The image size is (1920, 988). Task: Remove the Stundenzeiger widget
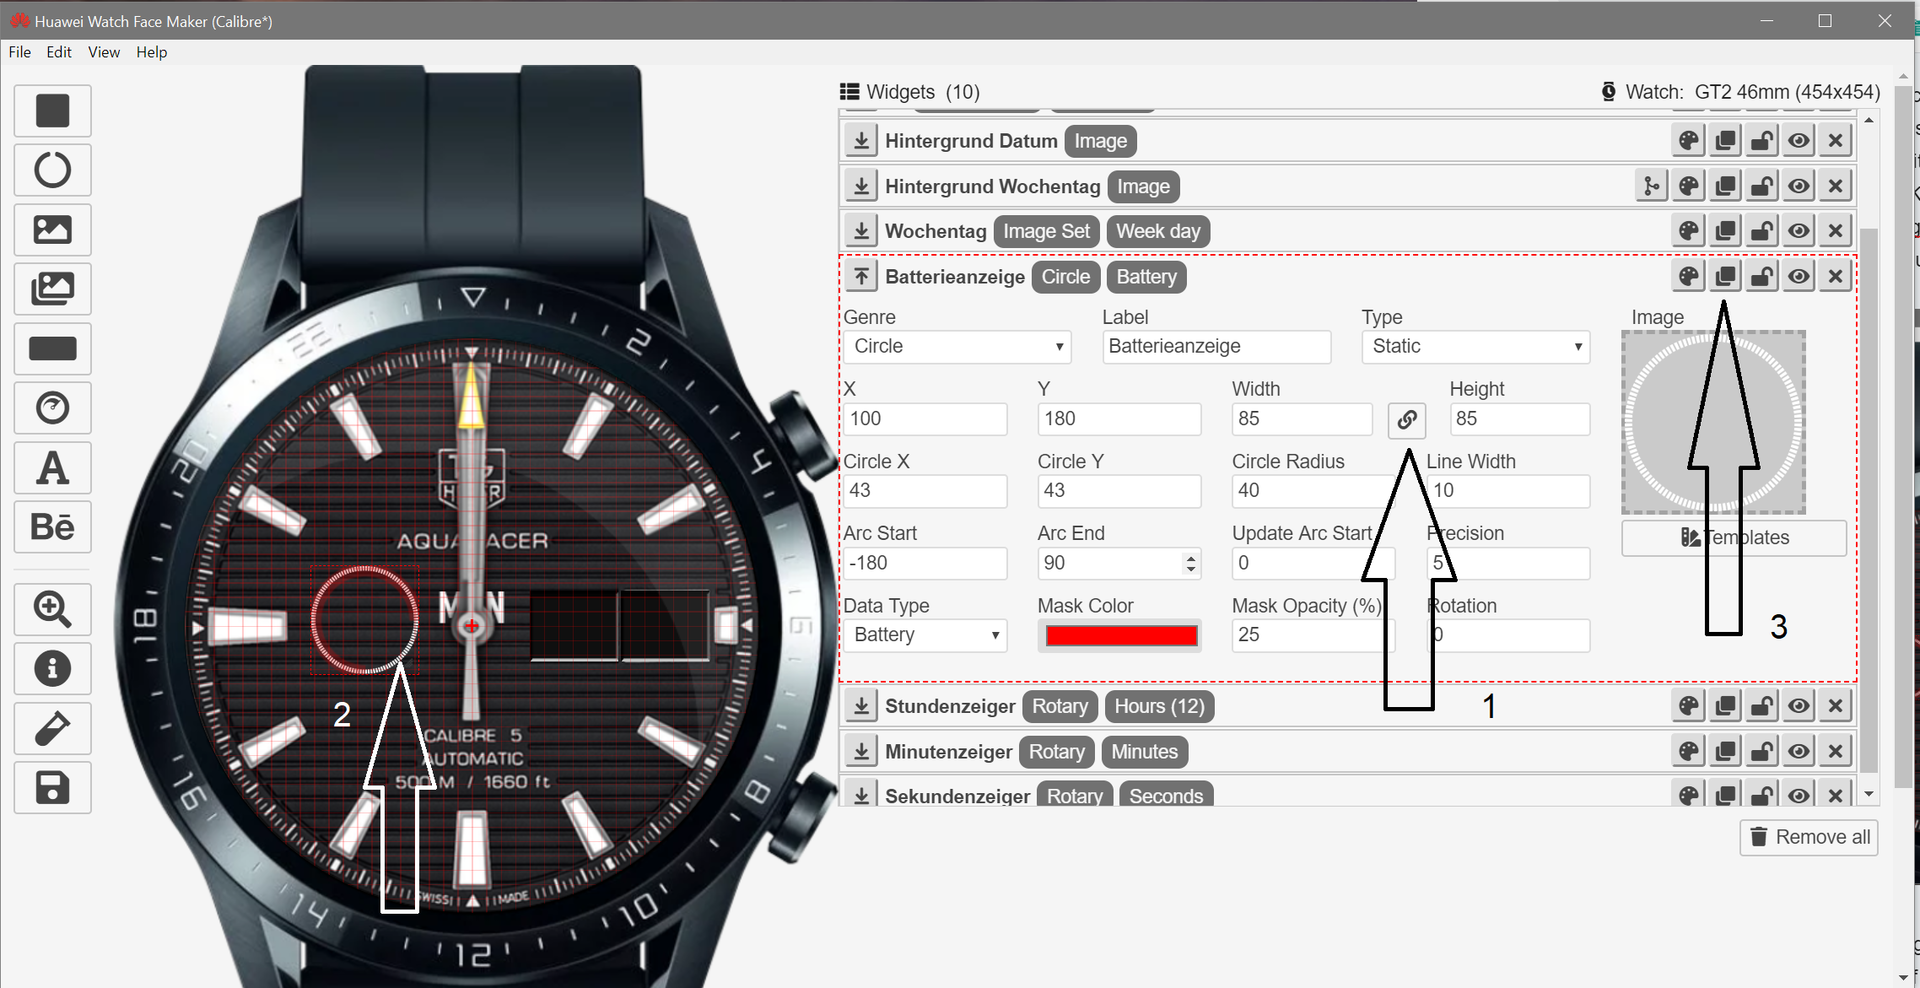tap(1836, 706)
